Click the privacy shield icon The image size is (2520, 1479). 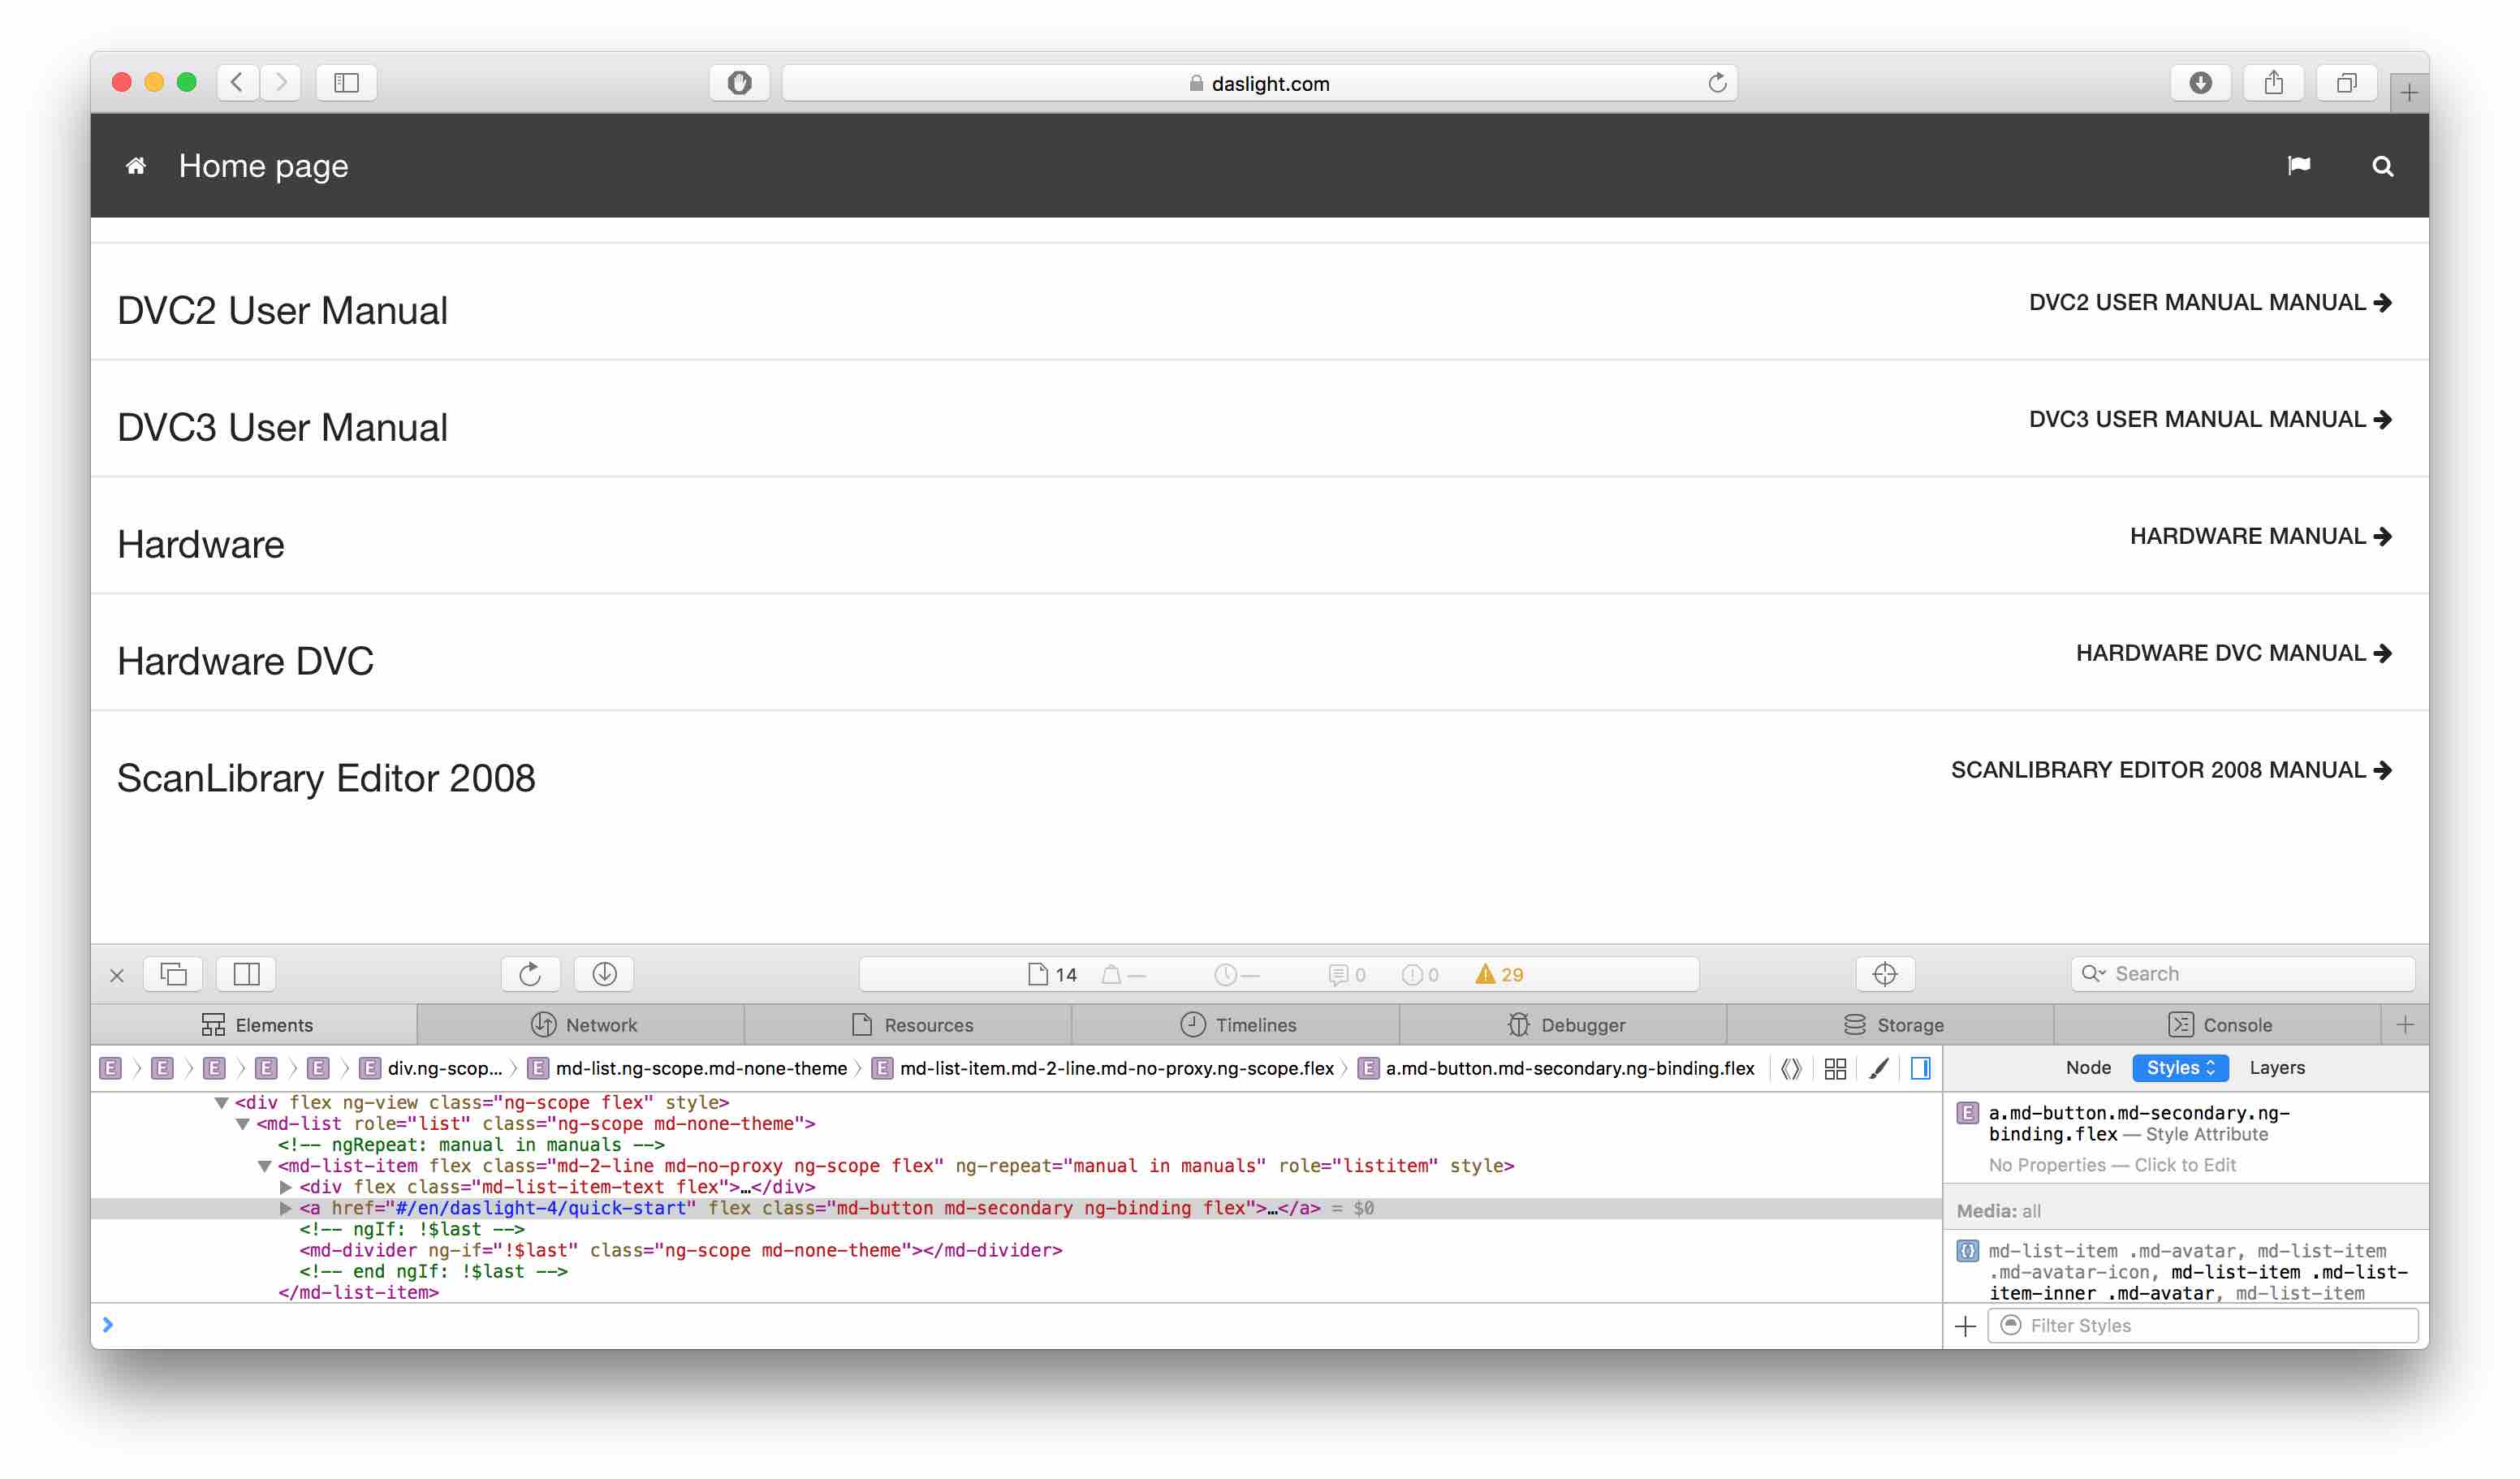tap(739, 82)
